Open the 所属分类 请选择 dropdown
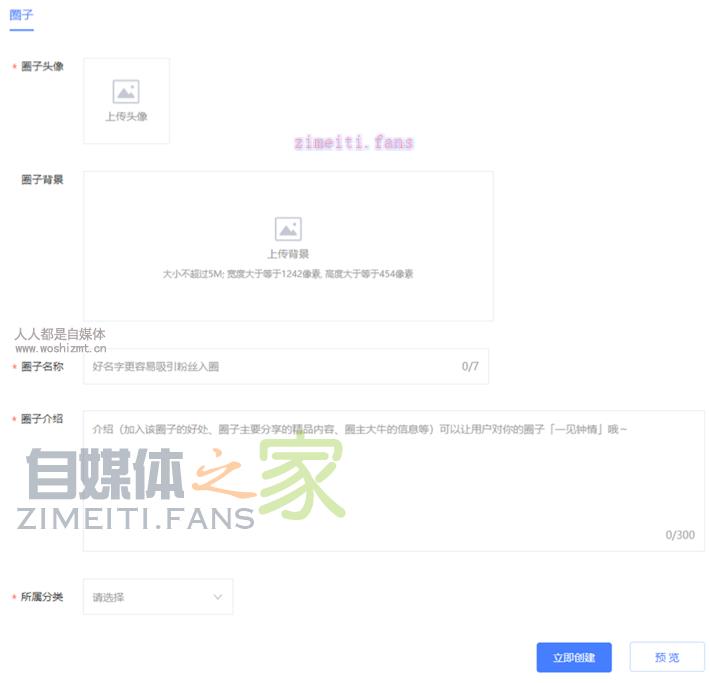Screen dimensions: 710x683 (158, 596)
